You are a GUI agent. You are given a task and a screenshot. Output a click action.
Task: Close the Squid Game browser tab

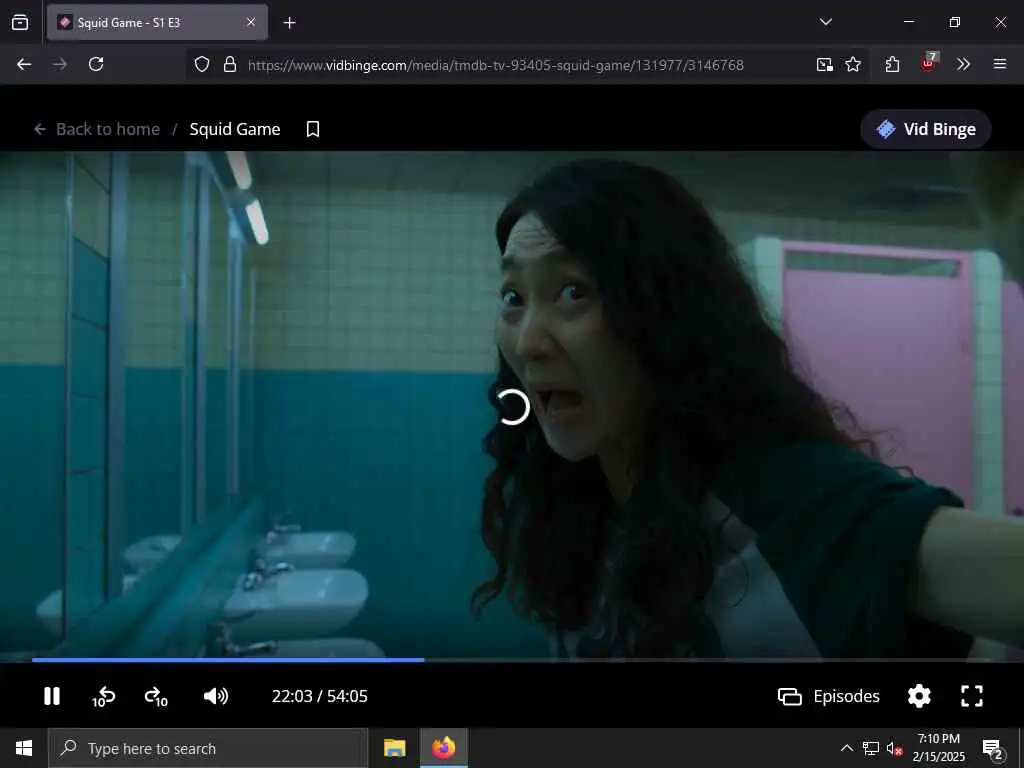251,23
